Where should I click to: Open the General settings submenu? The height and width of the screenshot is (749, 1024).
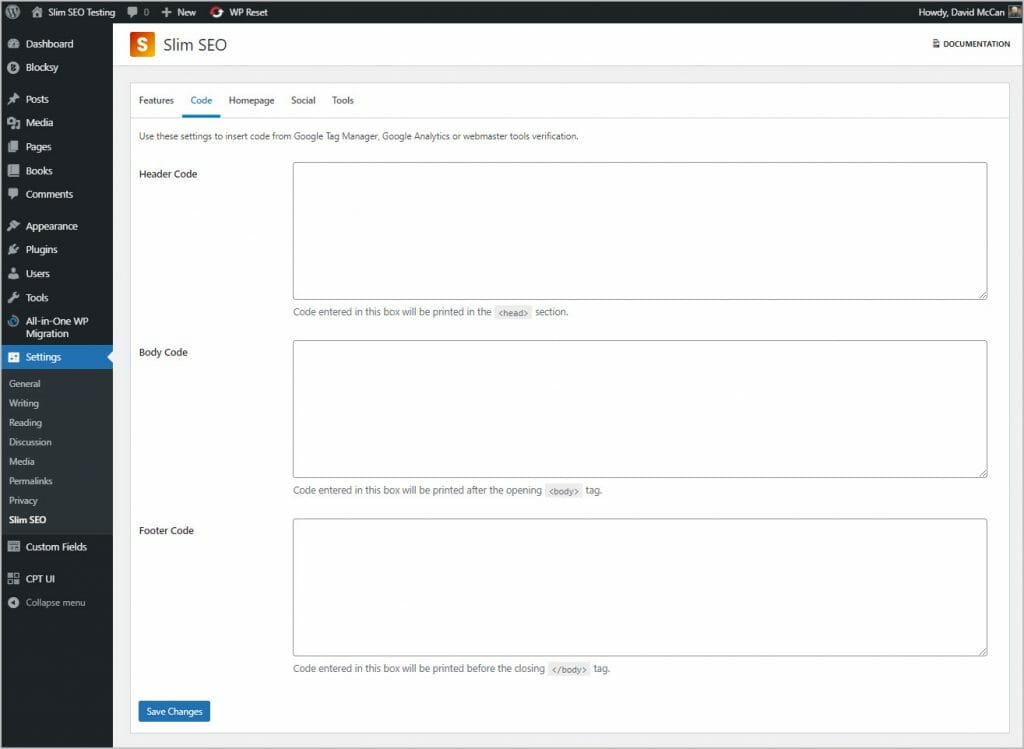(24, 384)
